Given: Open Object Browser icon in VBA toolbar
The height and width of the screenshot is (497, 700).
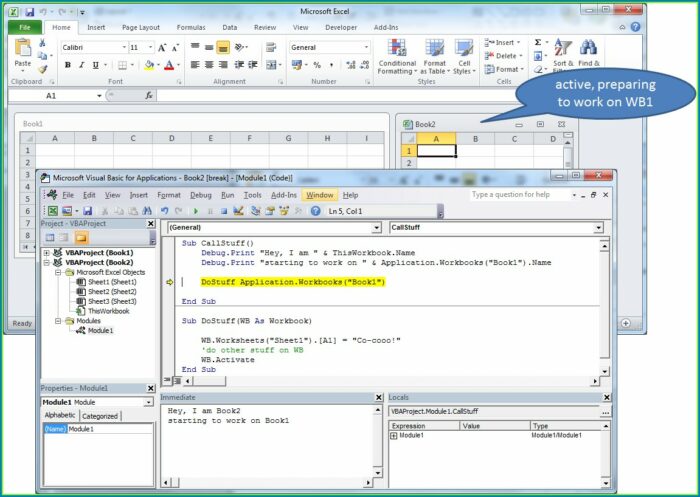Looking at the screenshot, I should (284, 211).
